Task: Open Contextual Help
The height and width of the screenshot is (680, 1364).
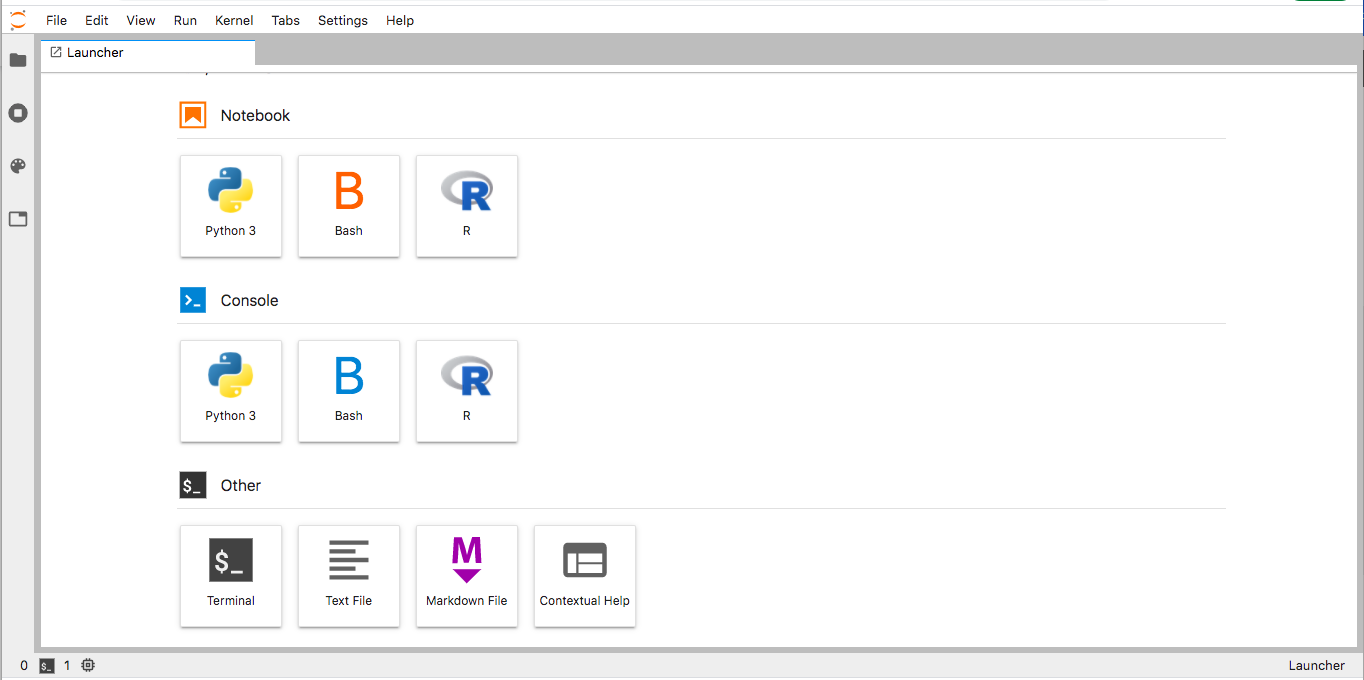Action: pyautogui.click(x=585, y=576)
